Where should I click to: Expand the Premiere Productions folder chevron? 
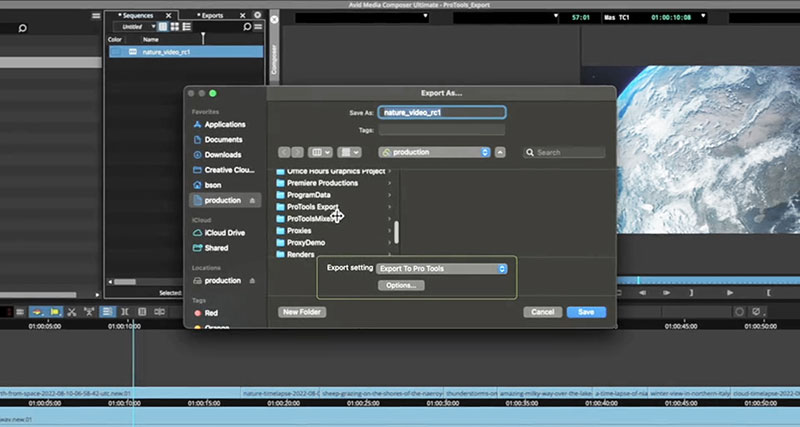pos(390,183)
